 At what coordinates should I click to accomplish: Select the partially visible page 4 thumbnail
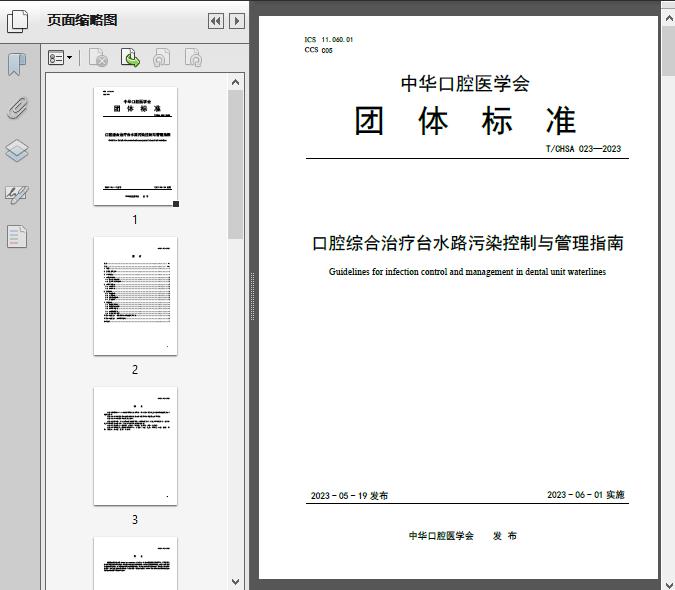tap(135, 563)
